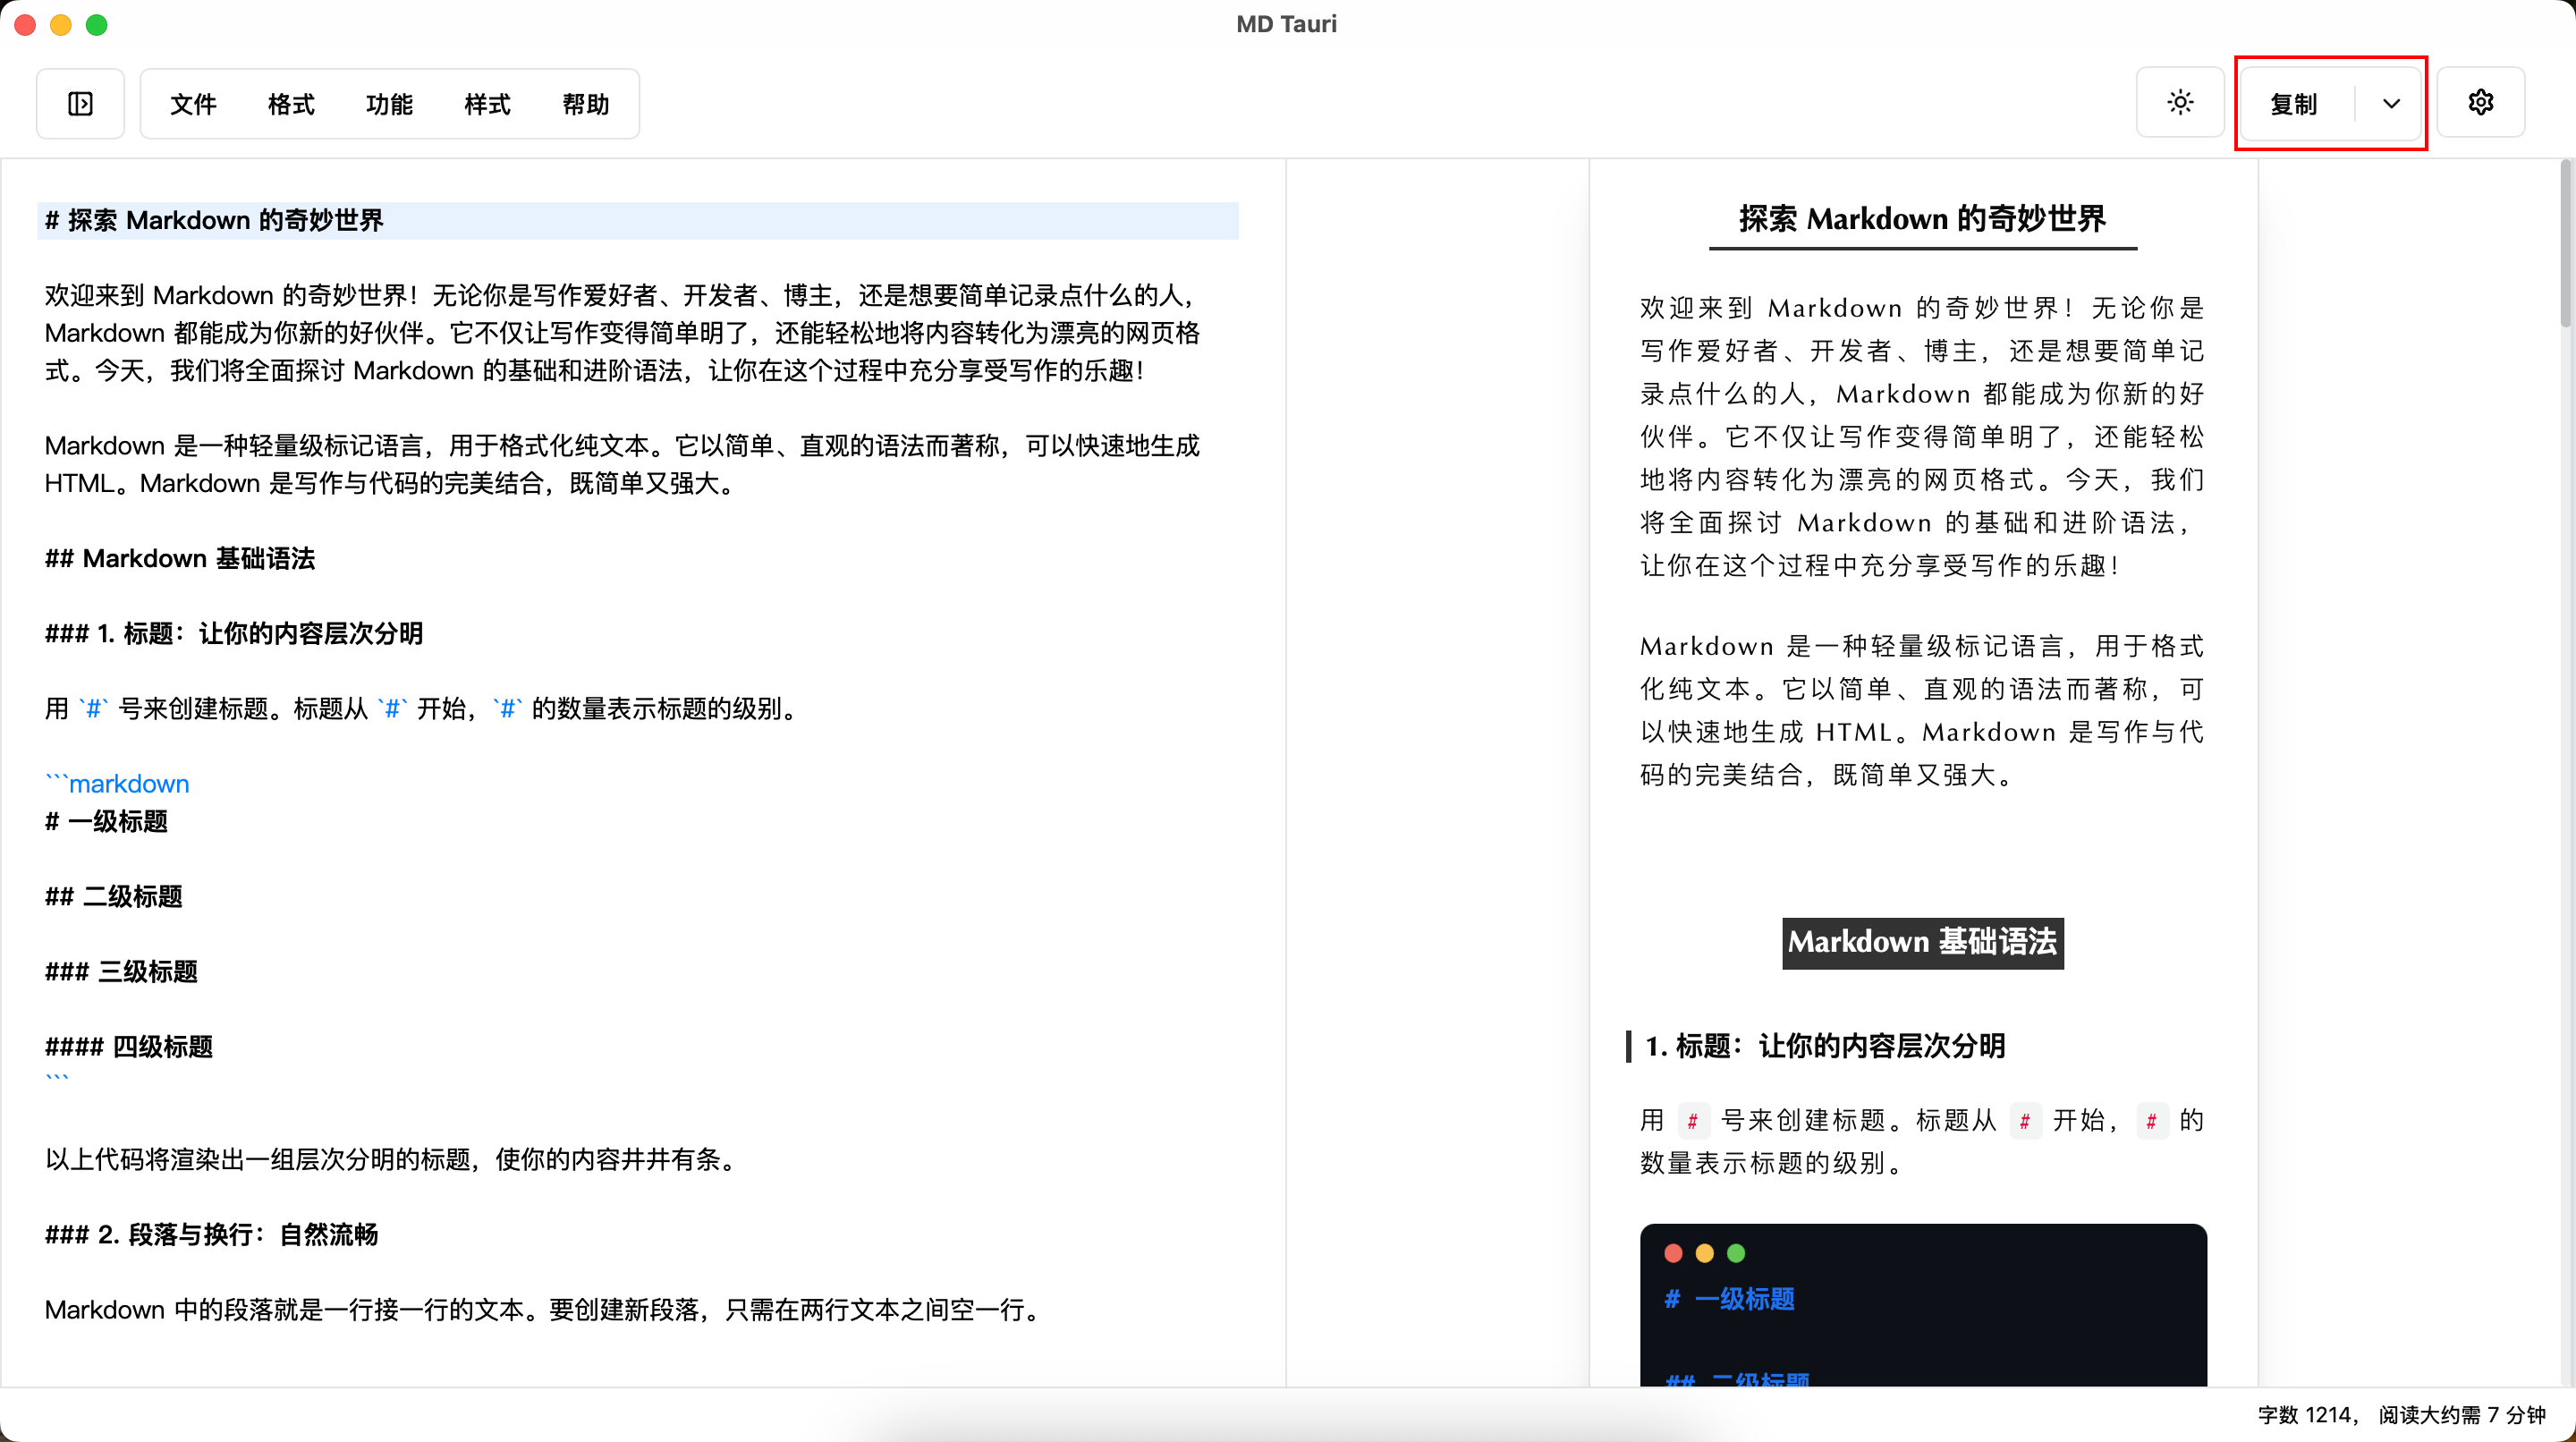Click the window's yellow minimize button
2576x1442 pixels.
coord(61,25)
